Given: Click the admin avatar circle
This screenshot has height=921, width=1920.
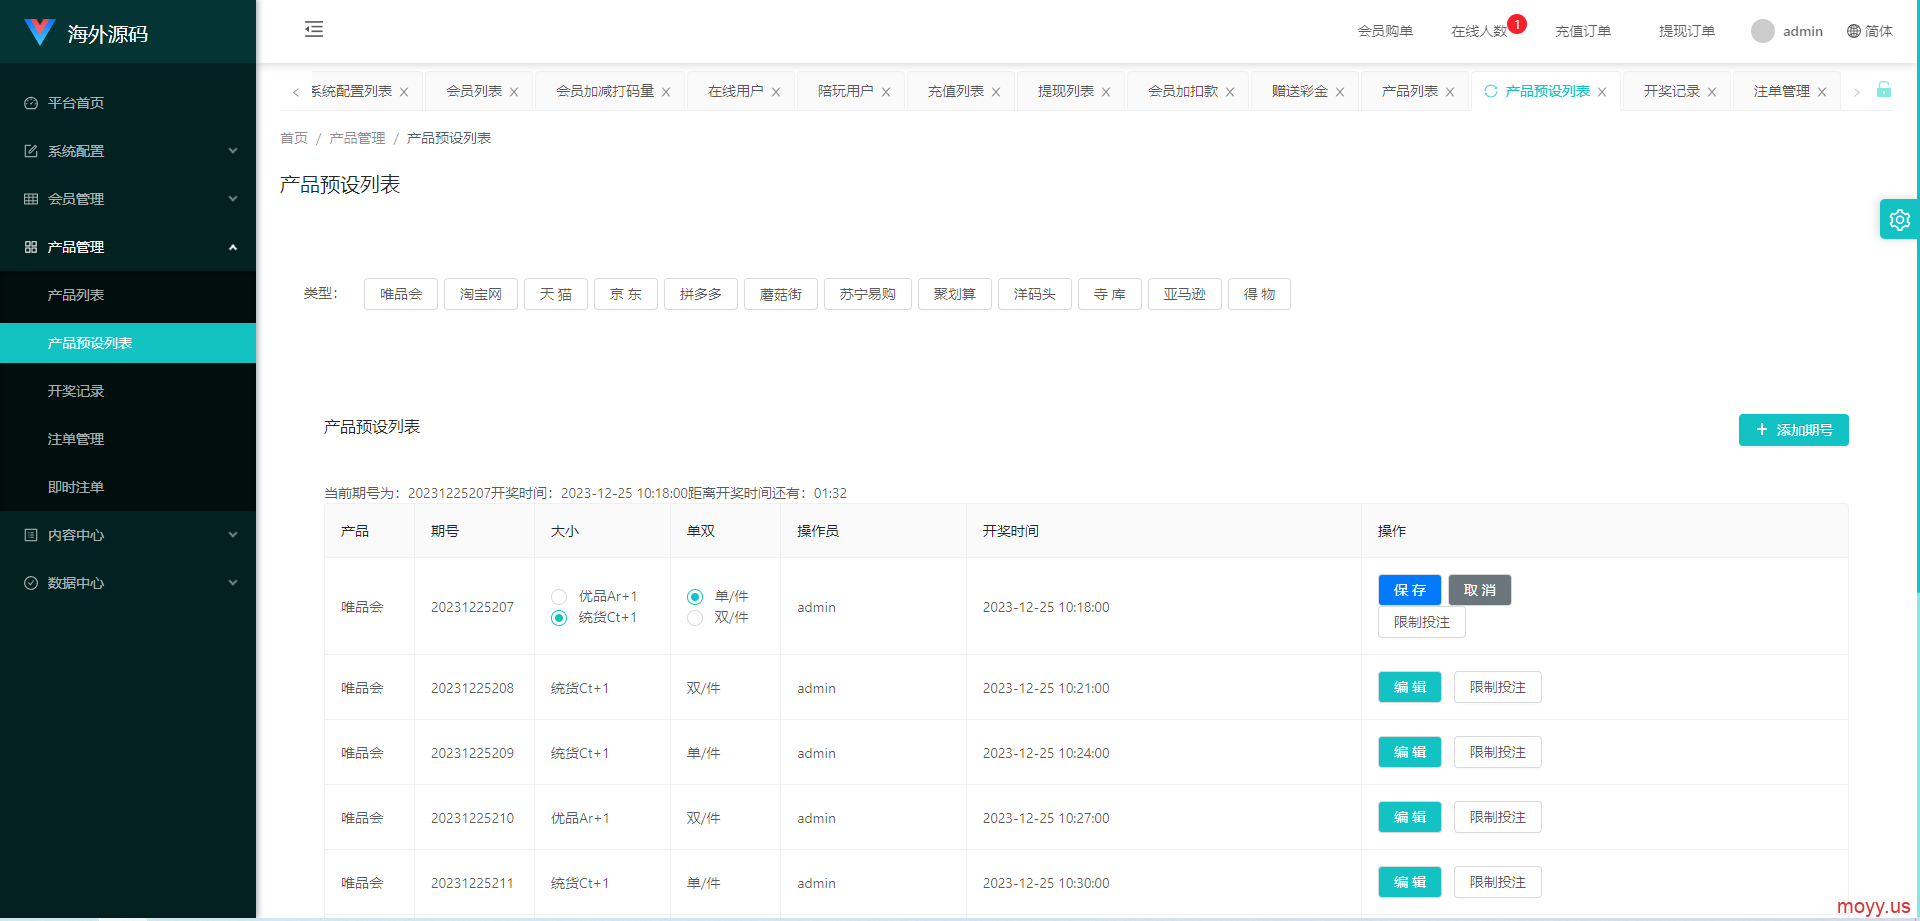Looking at the screenshot, I should (1763, 31).
